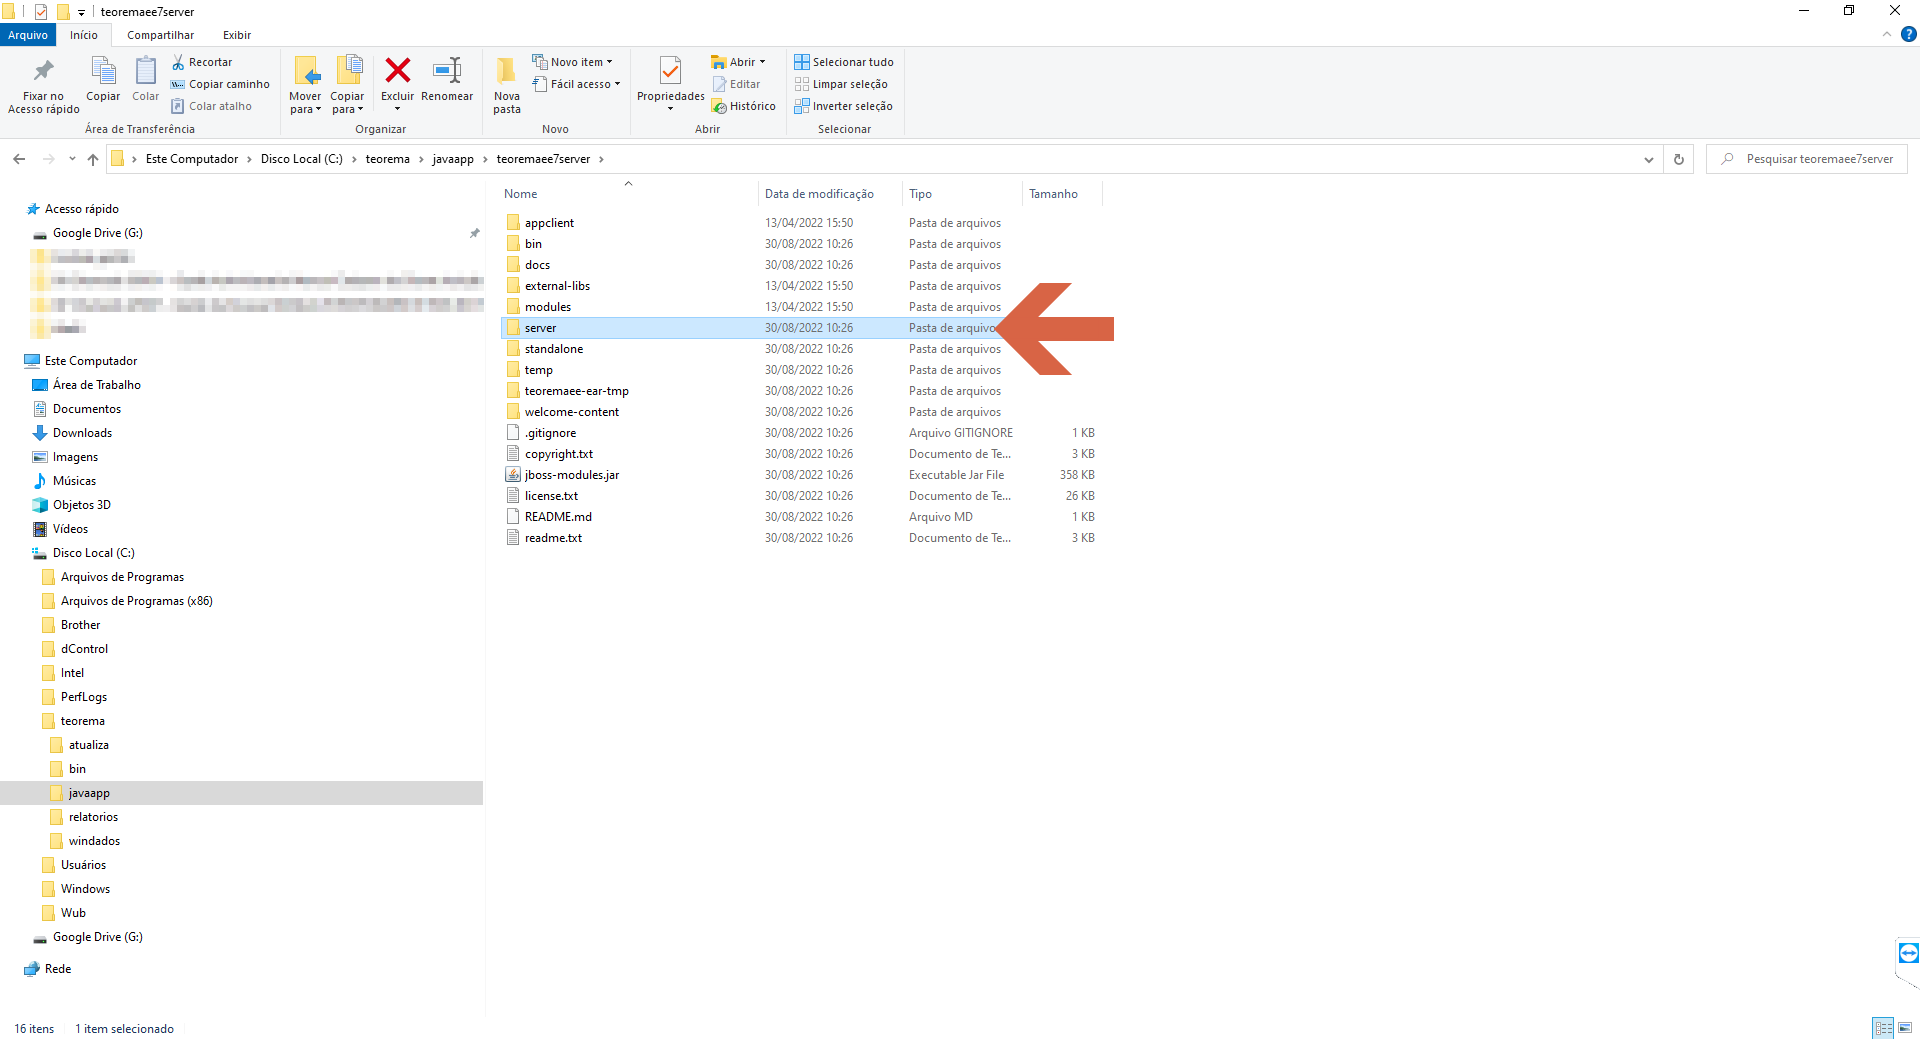Create a Nova pasta
Image resolution: width=1920 pixels, height=1039 pixels.
[507, 86]
